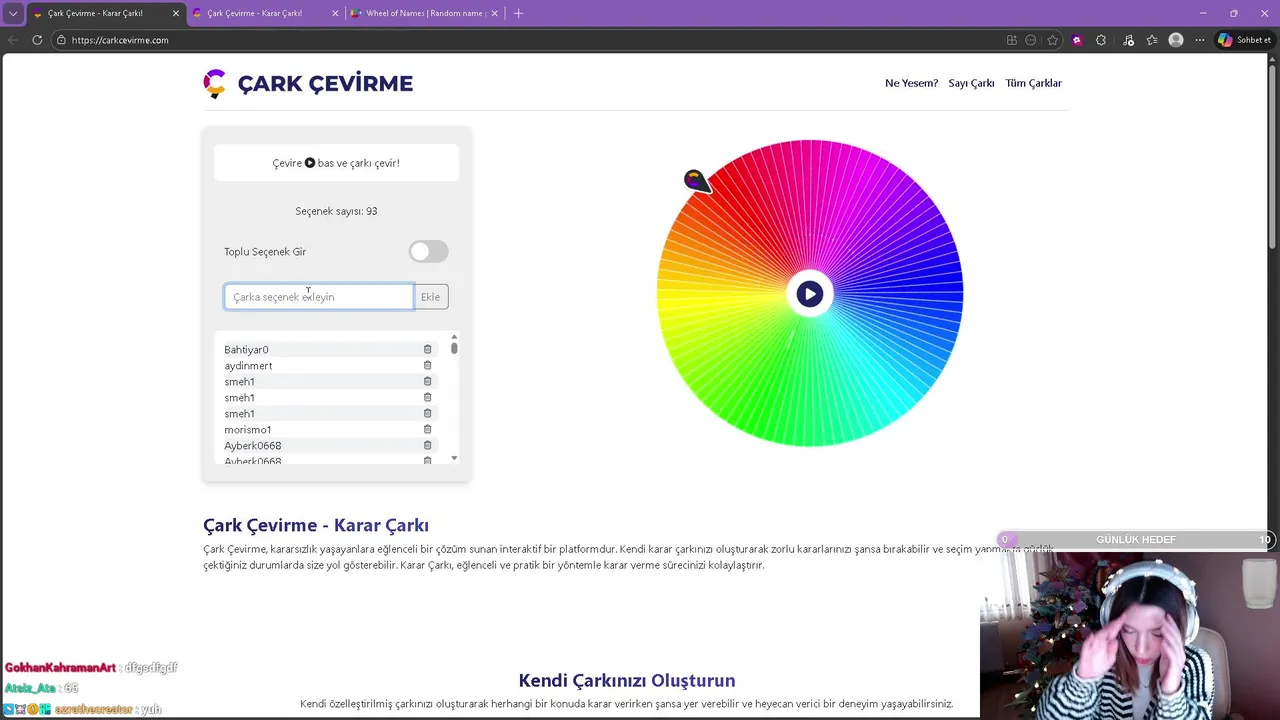The height and width of the screenshot is (720, 1280).
Task: Open the tab search dropdown arrow
Action: click(13, 13)
